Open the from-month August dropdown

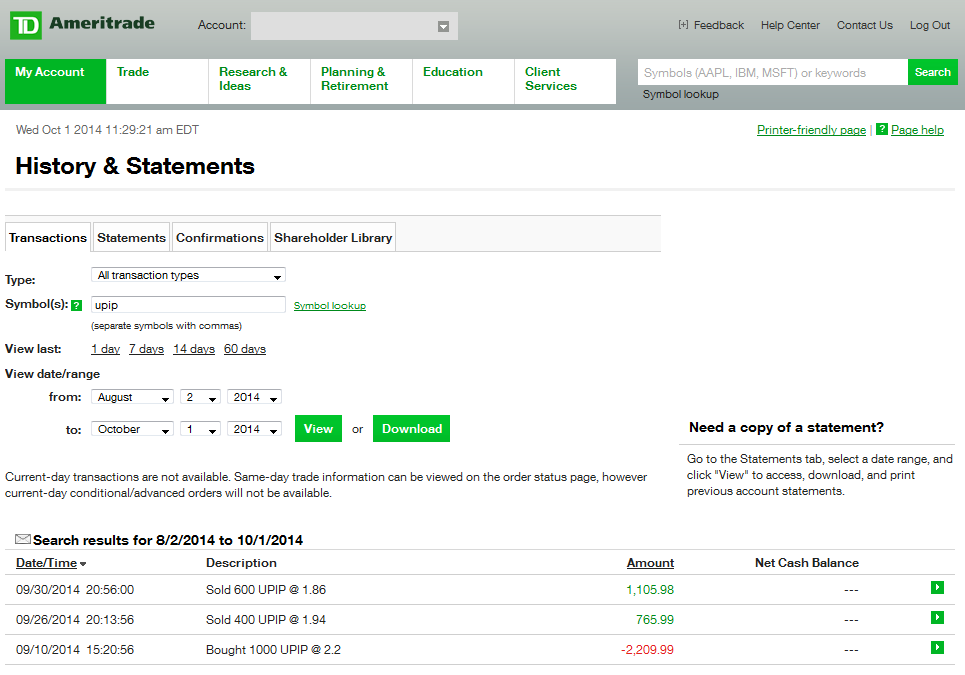(x=132, y=397)
